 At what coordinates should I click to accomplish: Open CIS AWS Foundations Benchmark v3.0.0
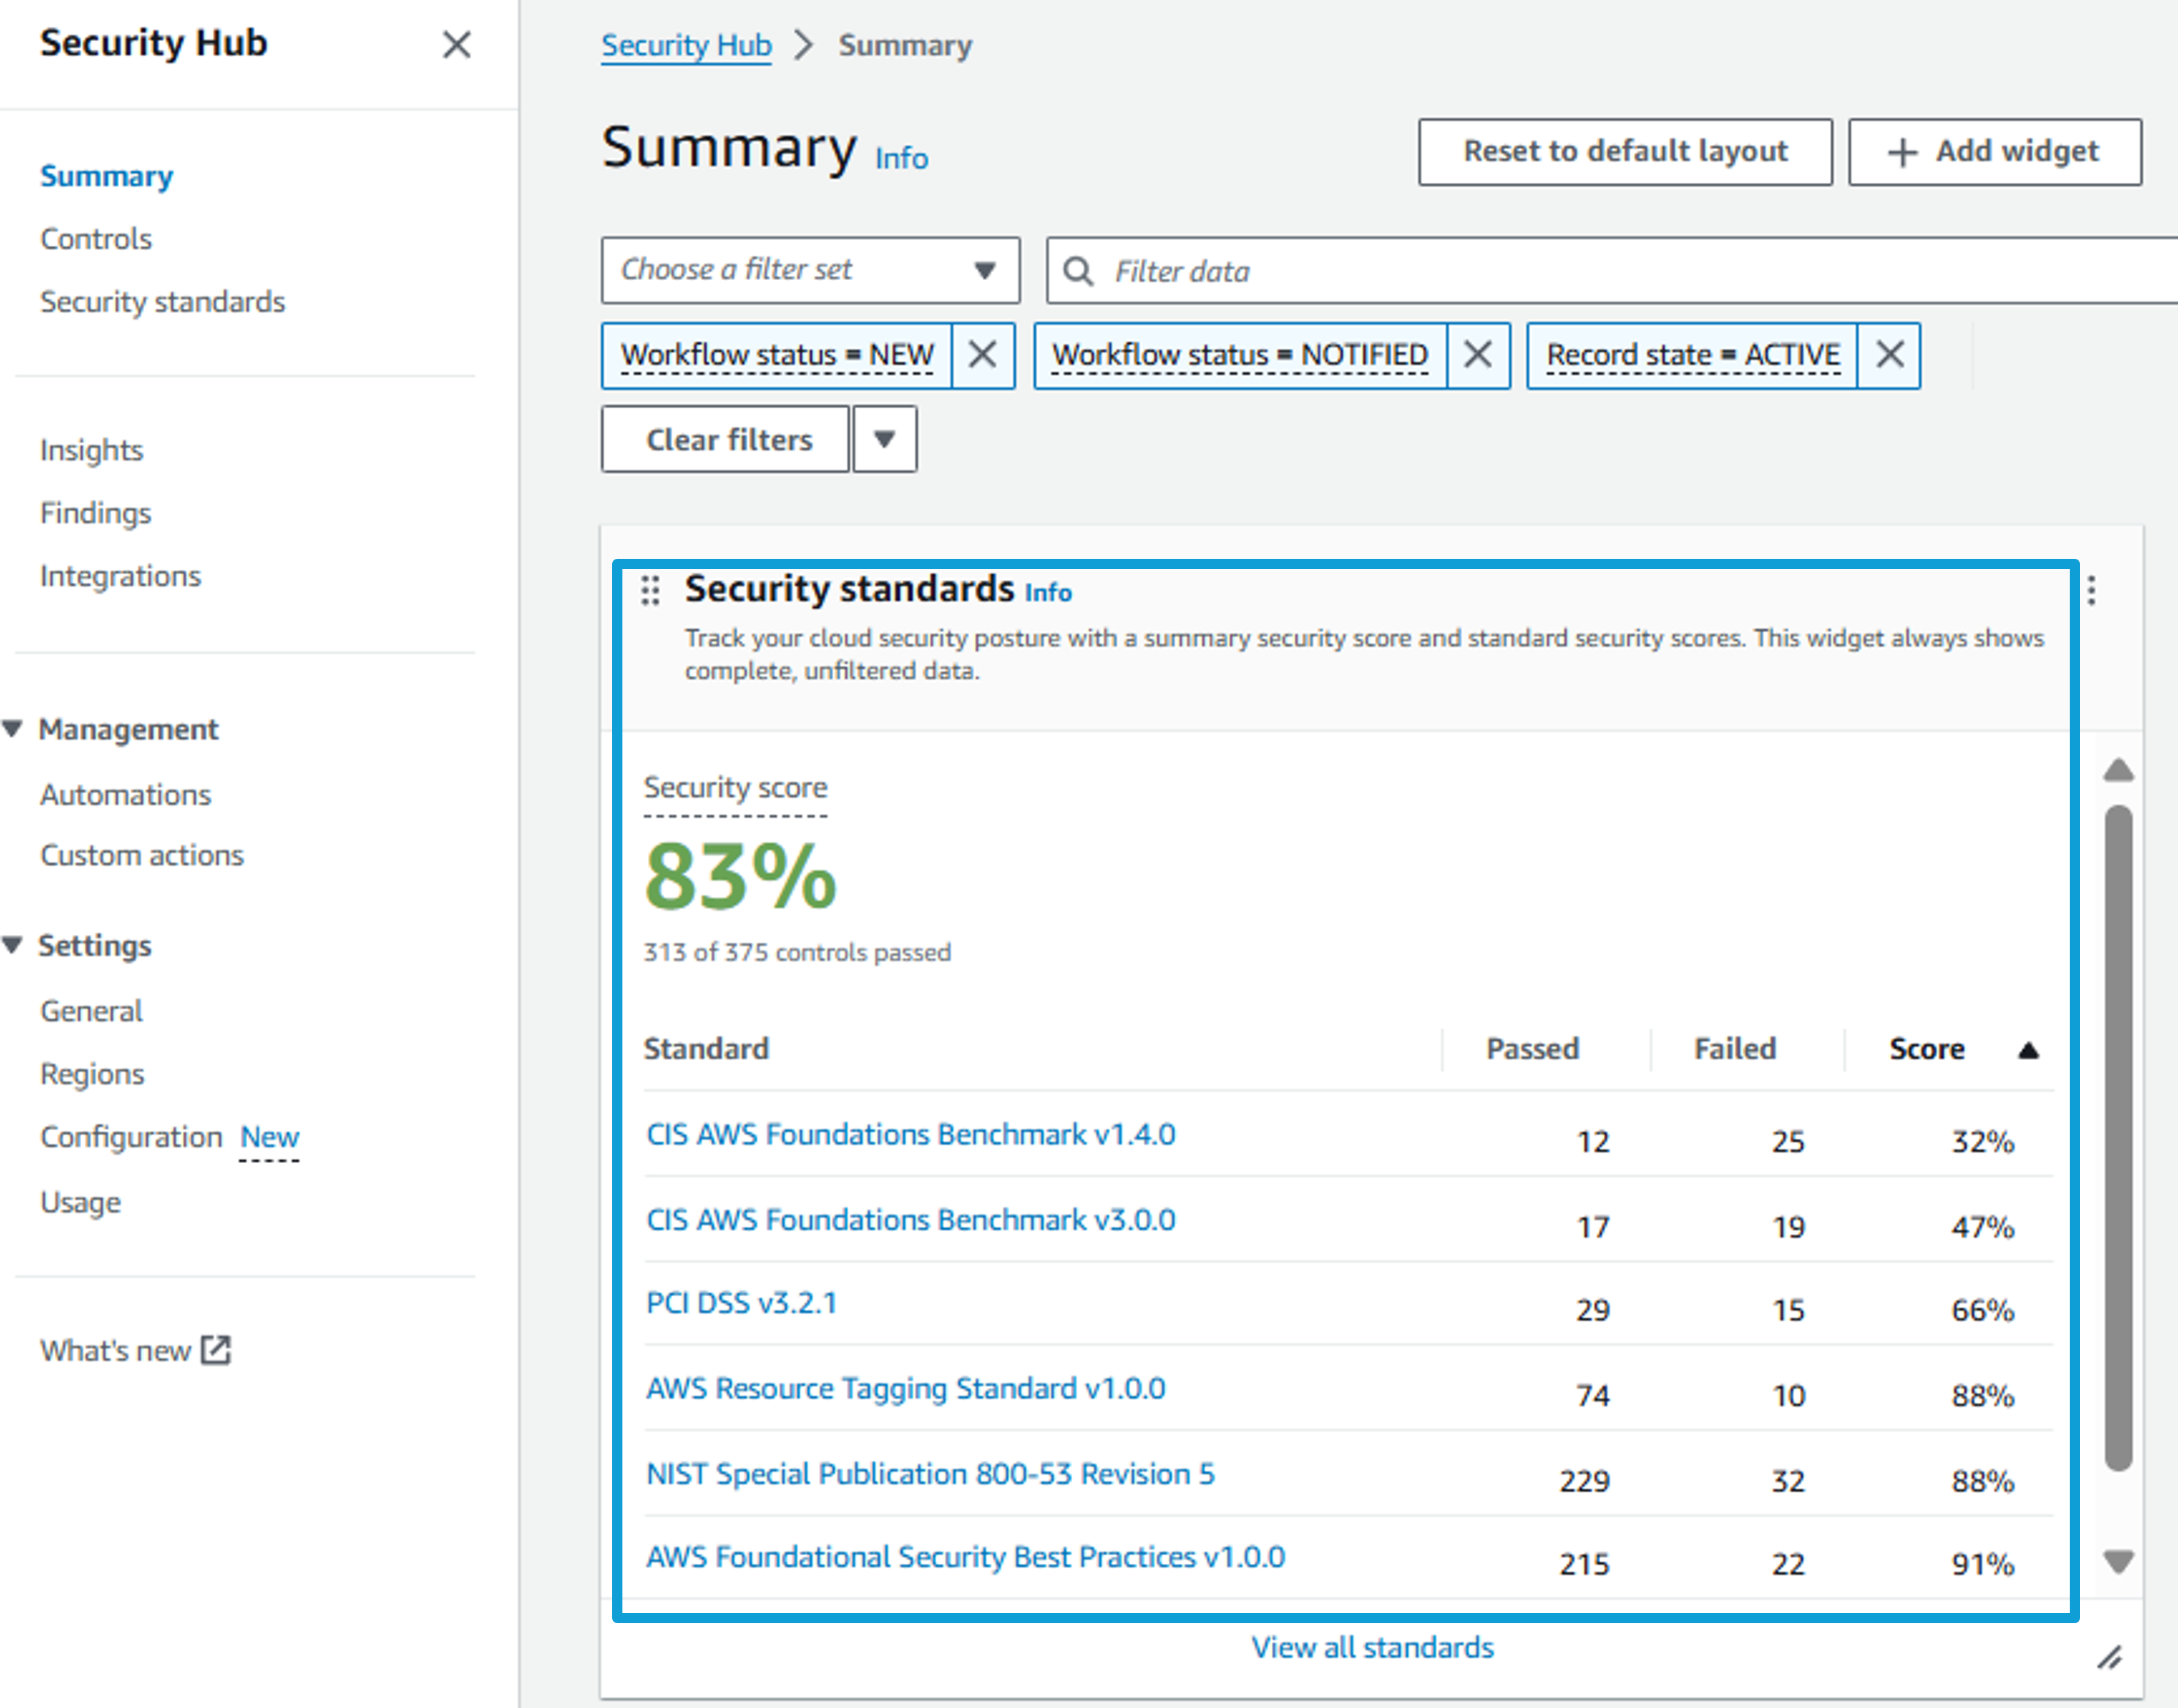click(910, 1220)
